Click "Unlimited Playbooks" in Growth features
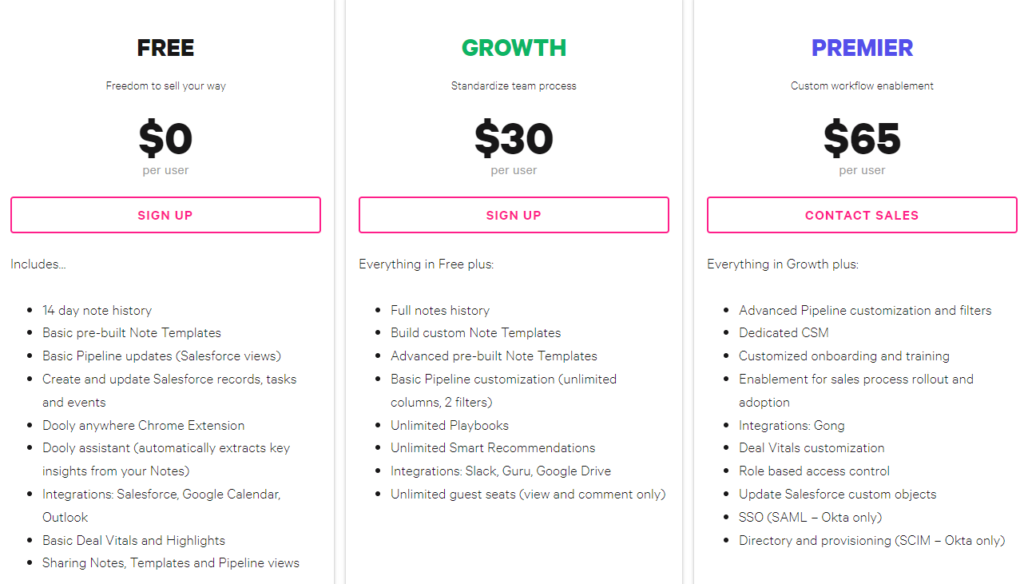The width and height of the screenshot is (1024, 584). point(449,425)
